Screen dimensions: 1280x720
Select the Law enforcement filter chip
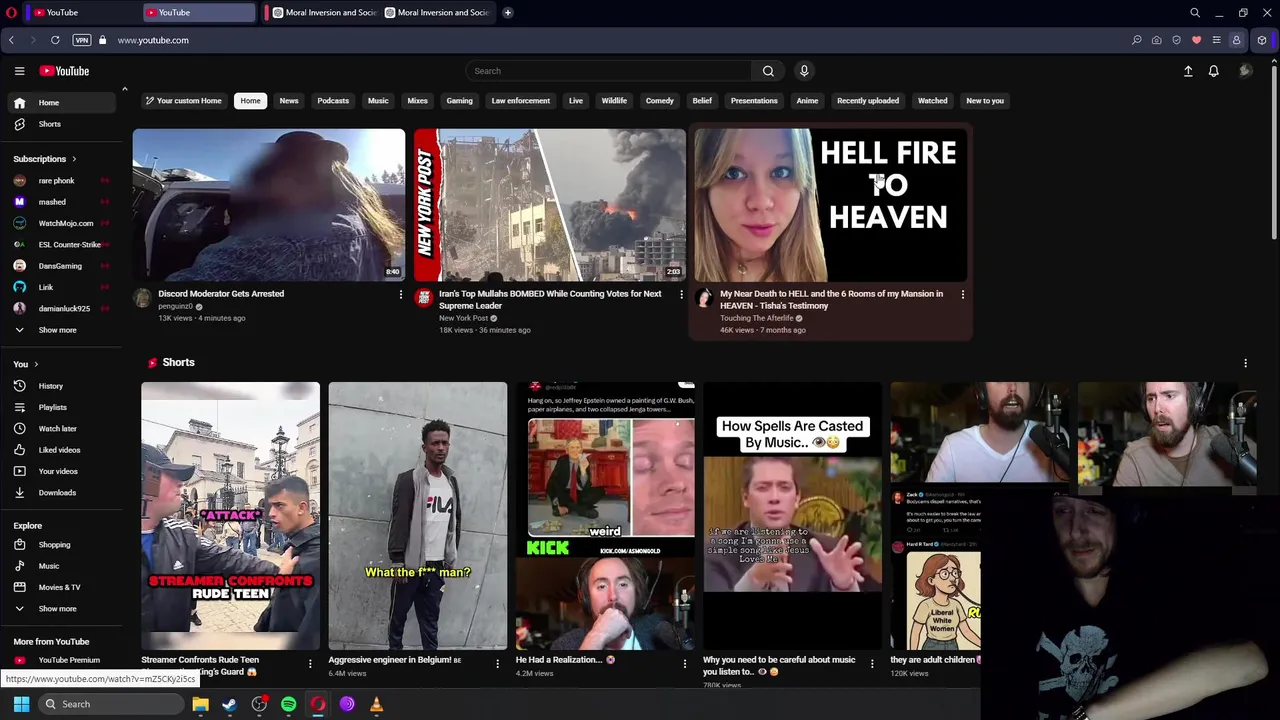click(520, 101)
